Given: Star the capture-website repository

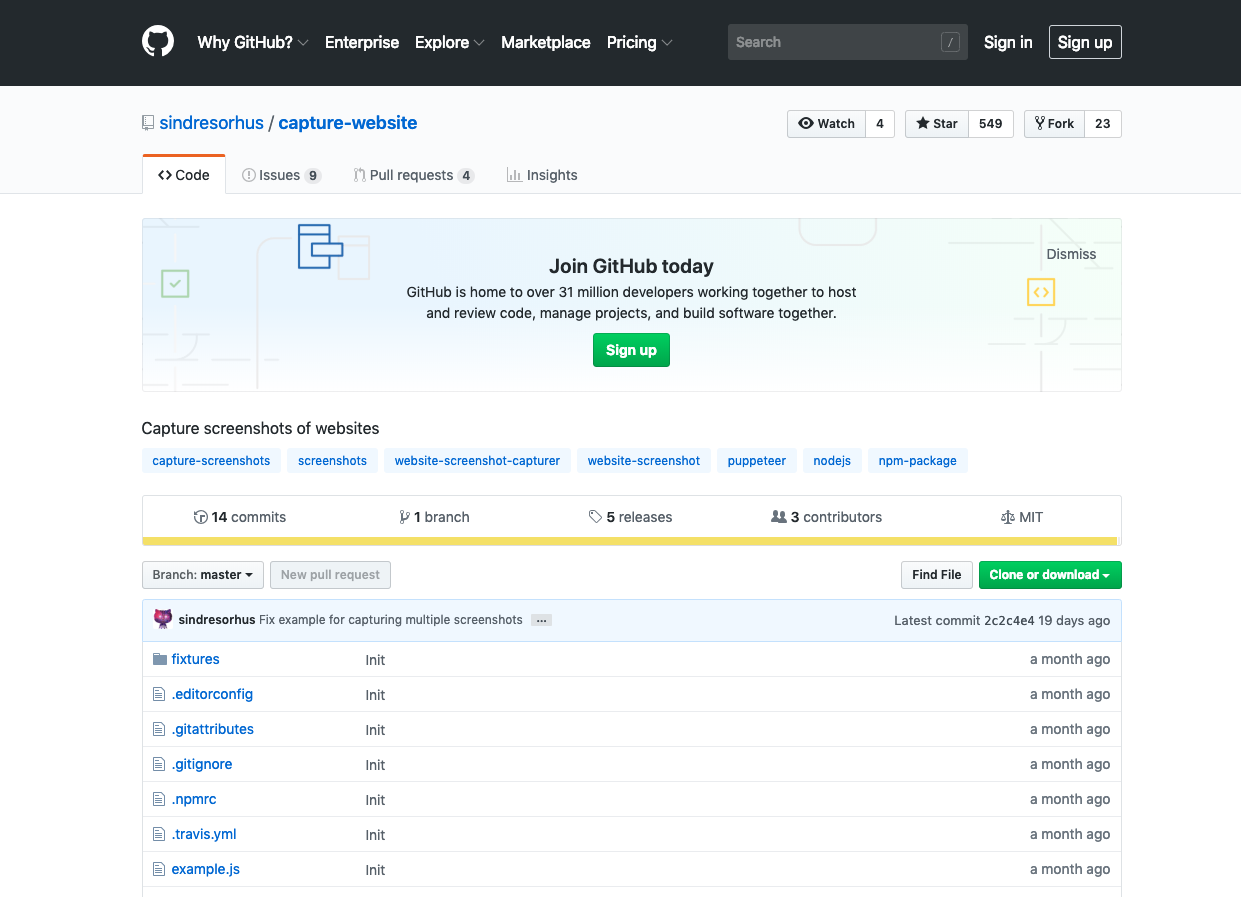Looking at the screenshot, I should (937, 124).
